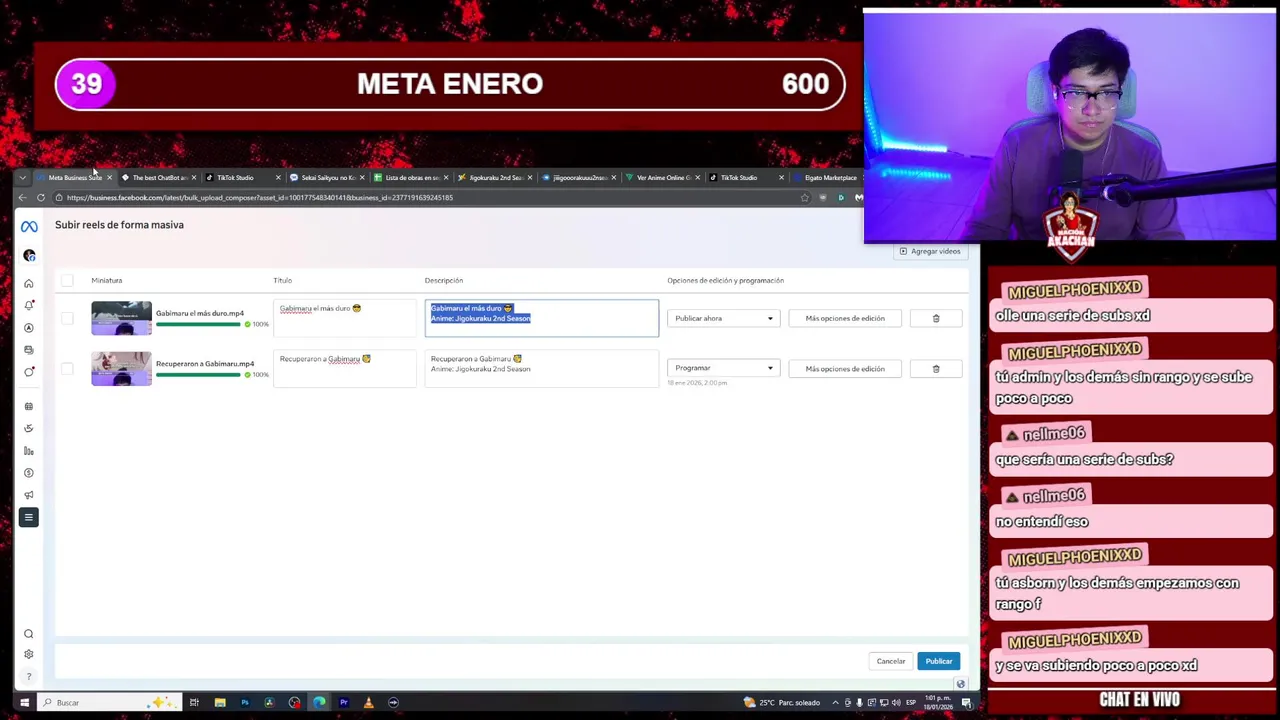Open Task View in the taskbar
Image resolution: width=1280 pixels, height=720 pixels.
(x=194, y=702)
